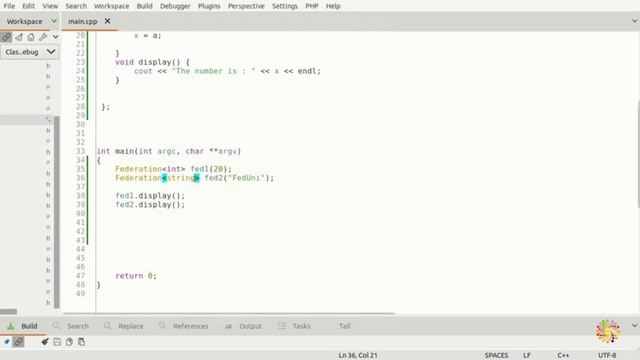
Task: Switch to the Search output tab
Action: [x=78, y=326]
